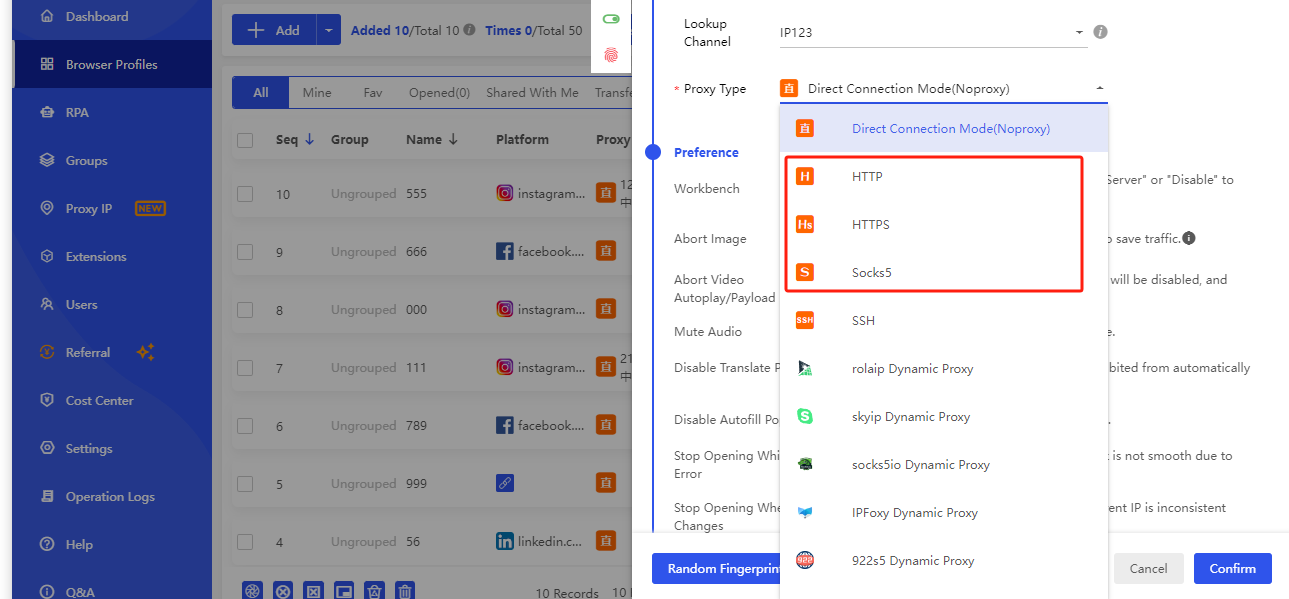Open the Users page
The height and width of the screenshot is (599, 1289).
81,305
